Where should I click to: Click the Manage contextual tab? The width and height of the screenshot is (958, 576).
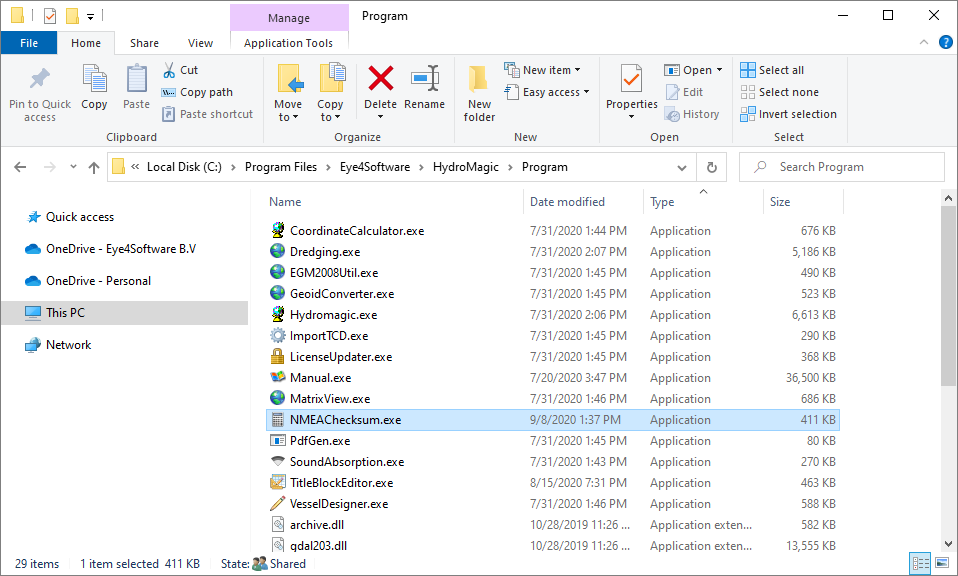tap(289, 18)
